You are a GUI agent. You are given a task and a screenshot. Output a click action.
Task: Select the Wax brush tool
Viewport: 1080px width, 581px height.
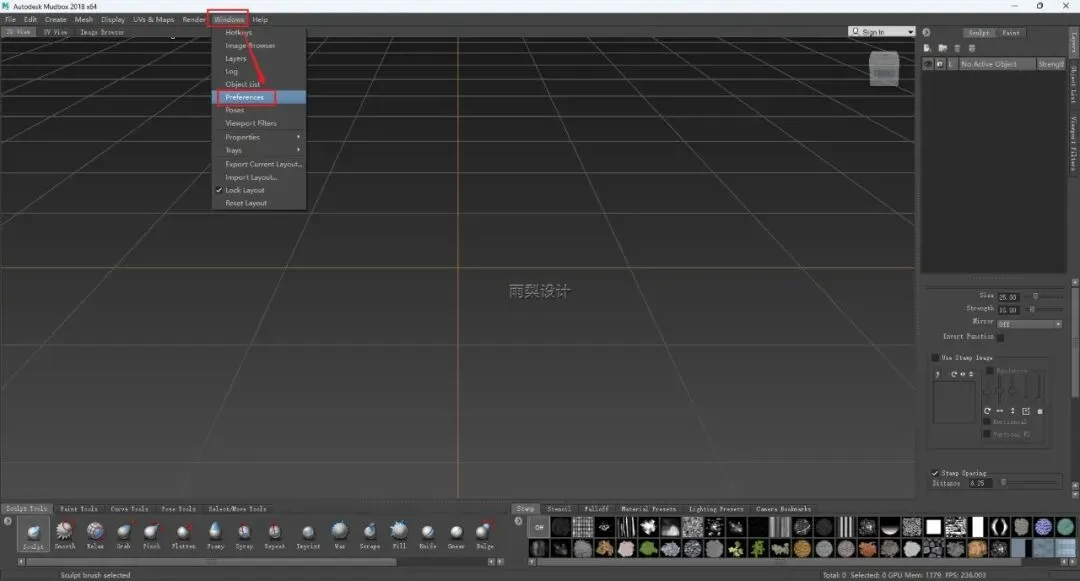click(x=340, y=534)
